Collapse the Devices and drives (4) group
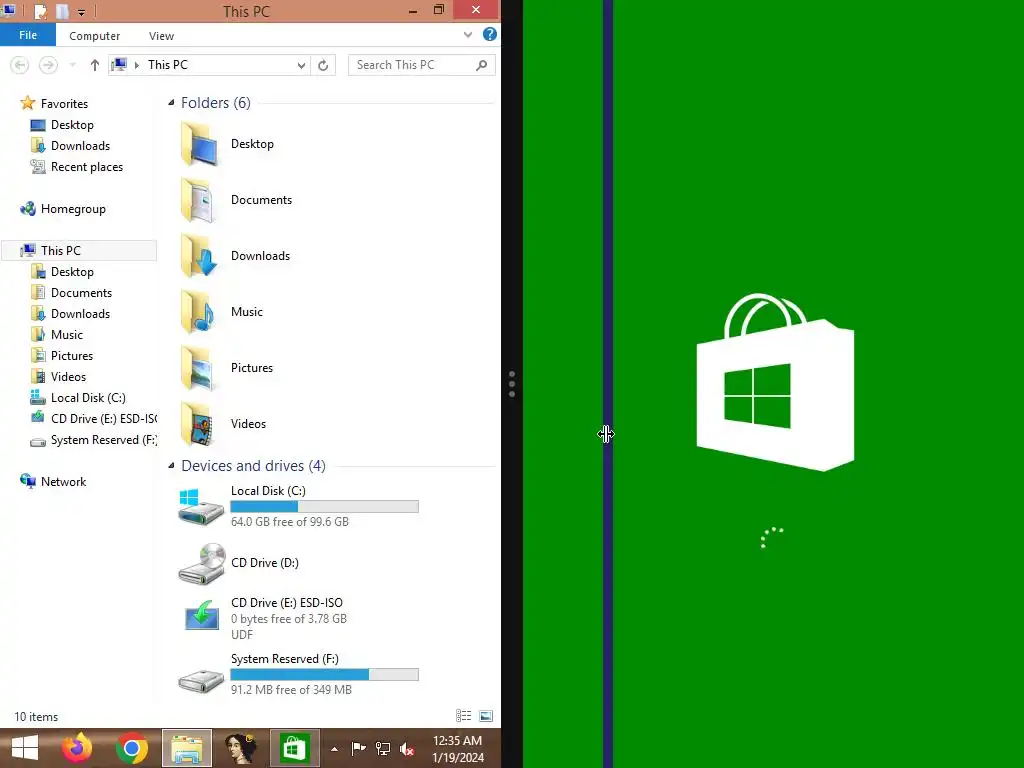 (x=171, y=466)
